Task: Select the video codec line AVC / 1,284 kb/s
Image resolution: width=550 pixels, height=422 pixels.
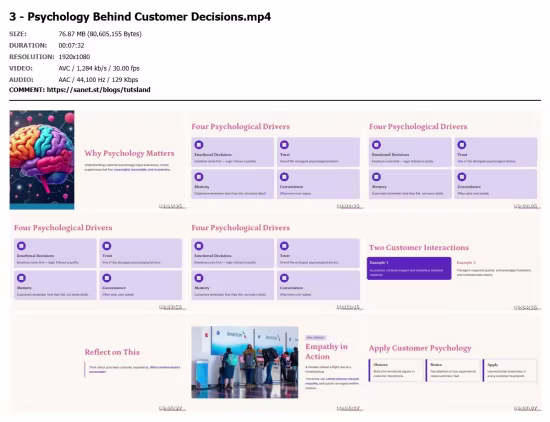Action: pos(99,68)
